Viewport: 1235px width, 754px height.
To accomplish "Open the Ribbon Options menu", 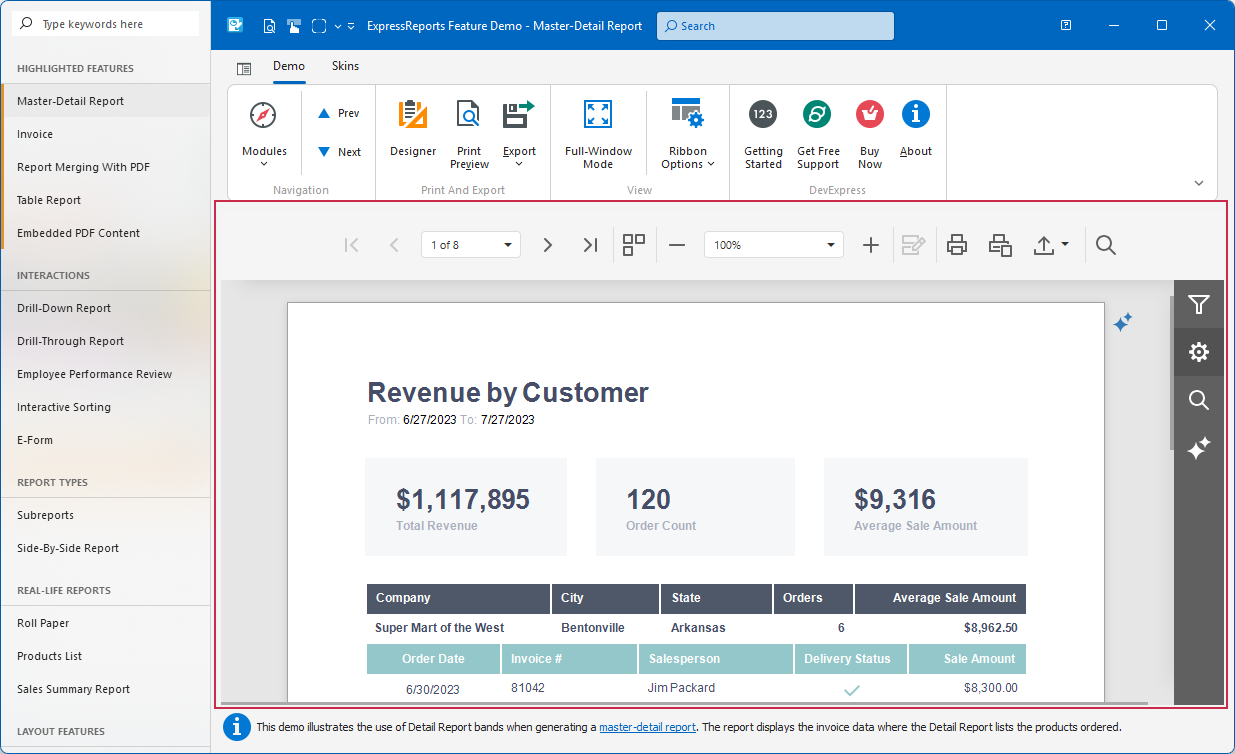I will (x=688, y=133).
